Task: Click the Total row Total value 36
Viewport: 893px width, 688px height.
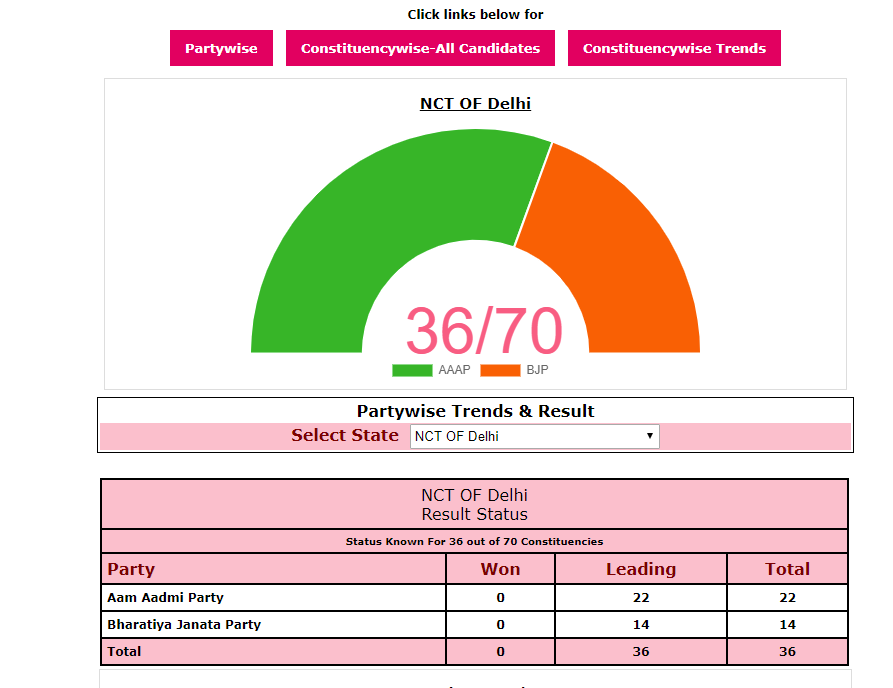Action: (787, 652)
